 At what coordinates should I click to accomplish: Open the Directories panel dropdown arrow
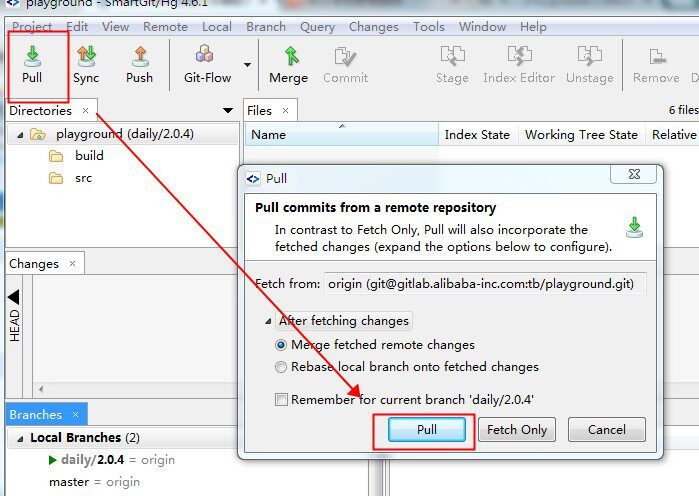coord(228,111)
